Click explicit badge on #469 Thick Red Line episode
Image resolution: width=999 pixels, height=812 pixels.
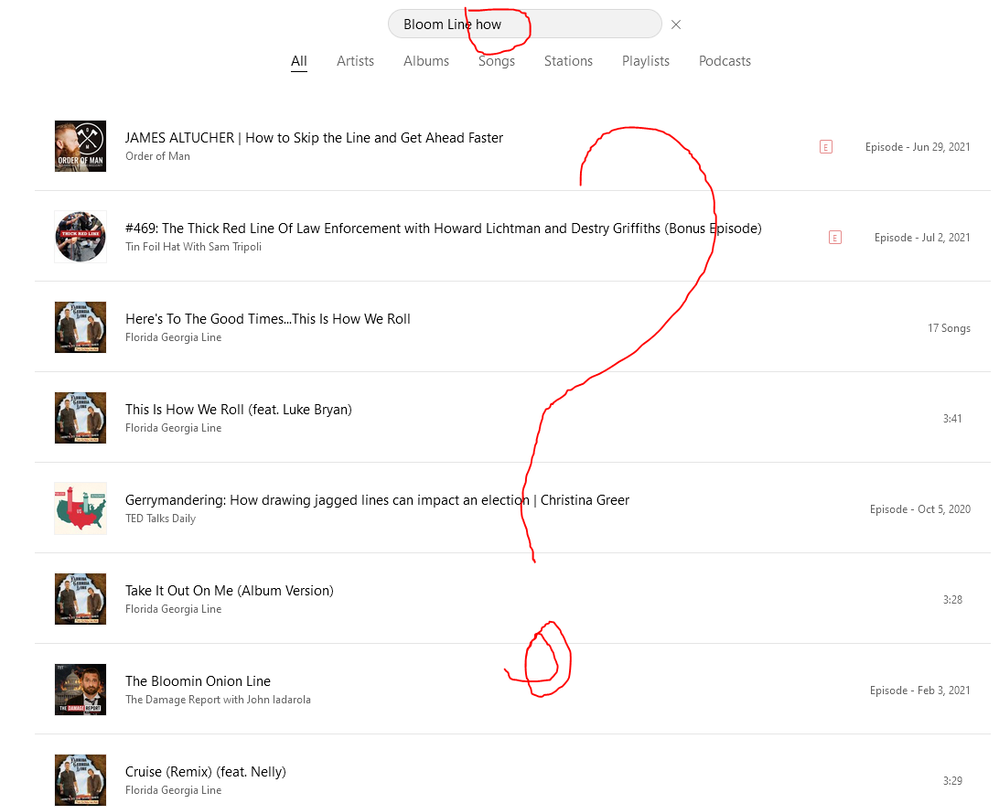(x=835, y=238)
